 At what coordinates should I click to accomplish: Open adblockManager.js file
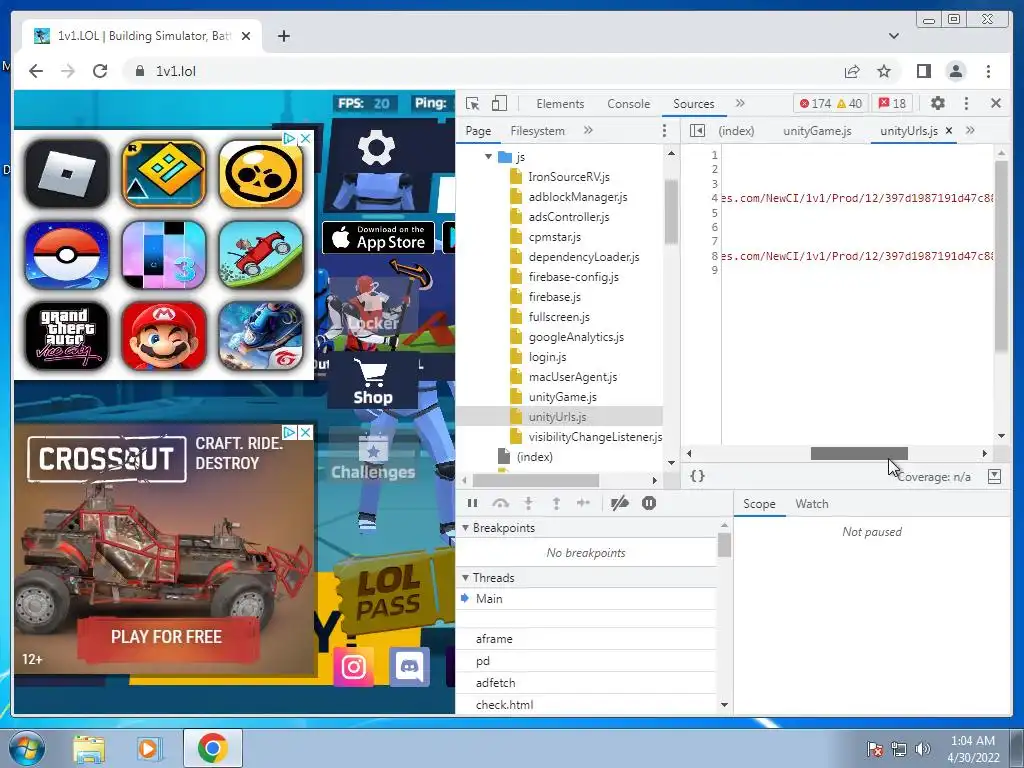tap(578, 197)
